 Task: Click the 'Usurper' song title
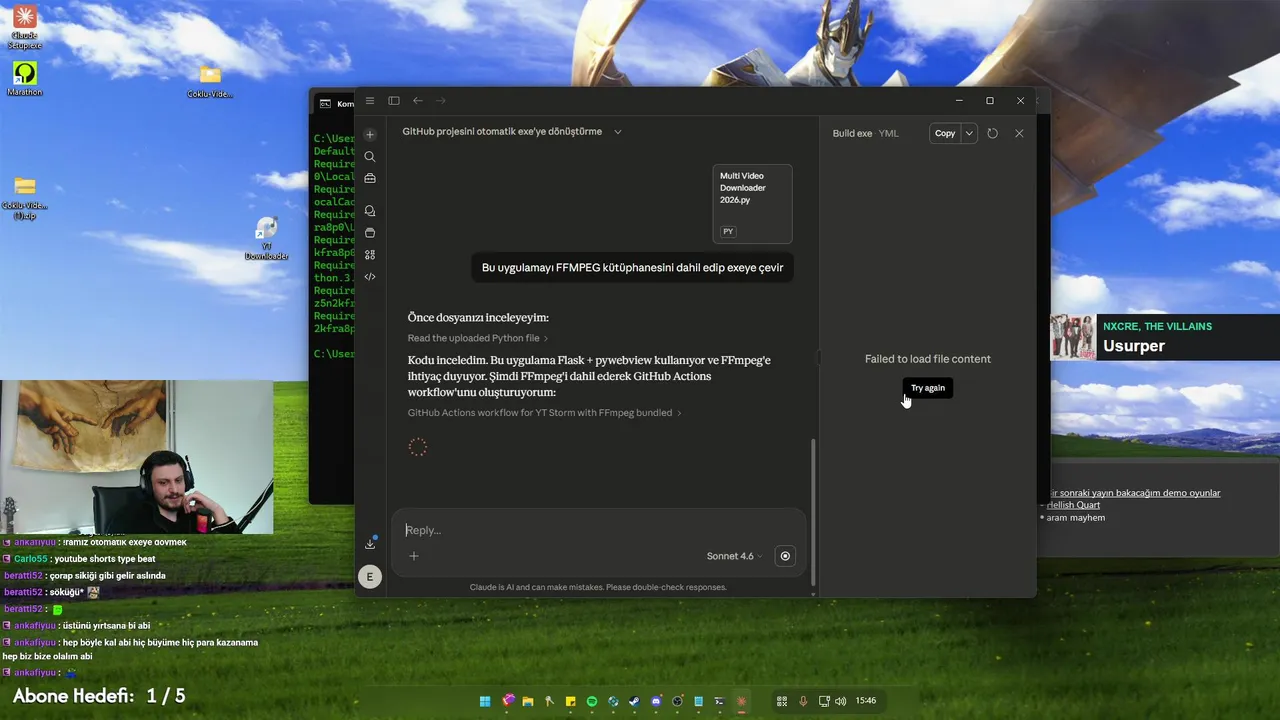pos(1134,346)
